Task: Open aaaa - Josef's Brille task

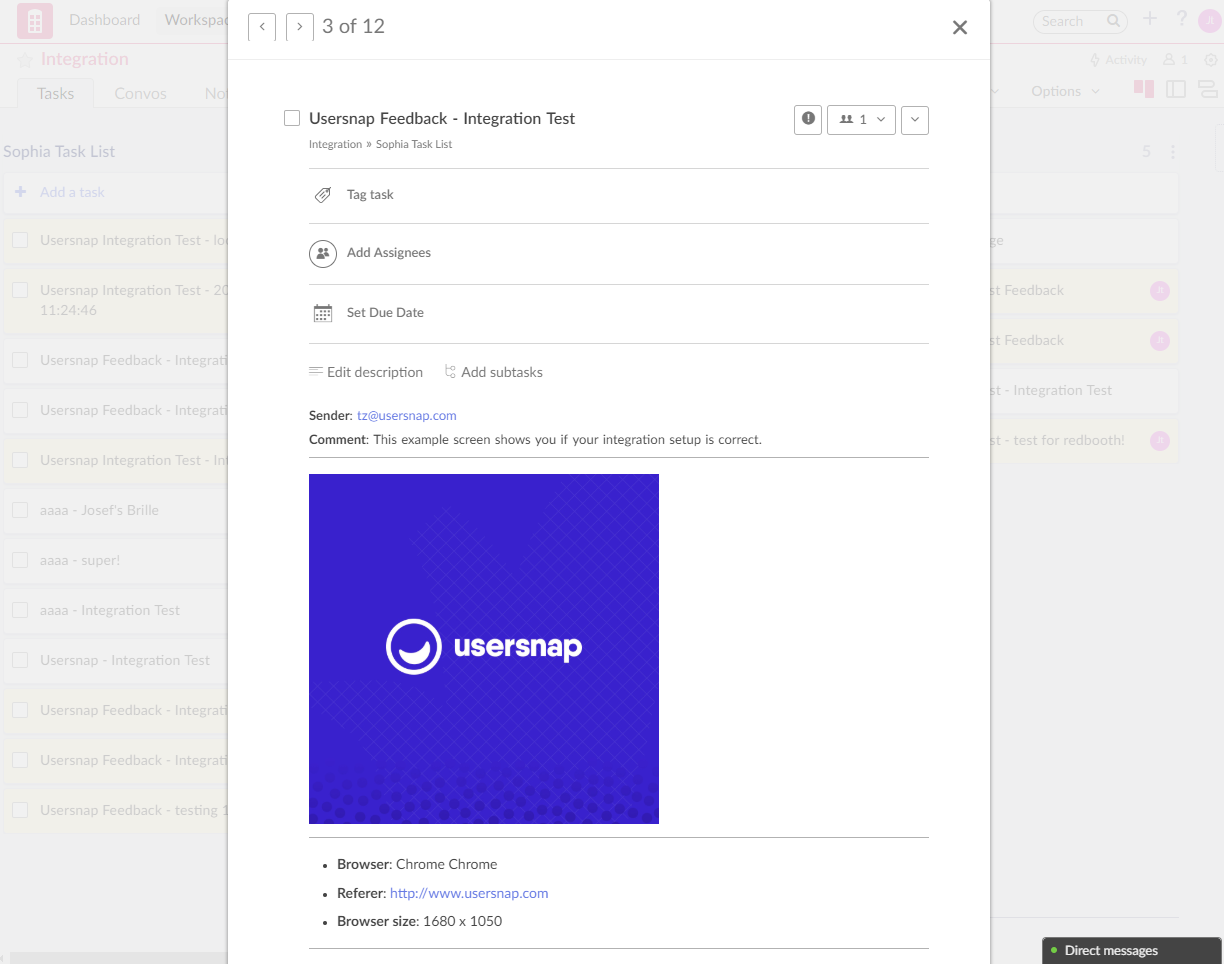Action: [x=100, y=510]
